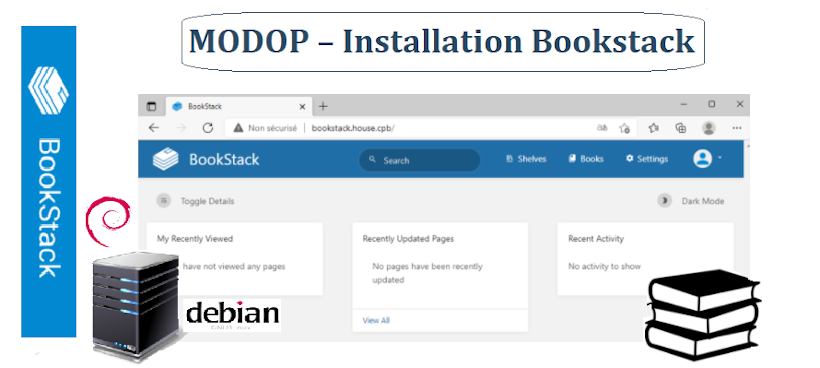
Task: Open the Settings menu item
Action: tap(647, 159)
